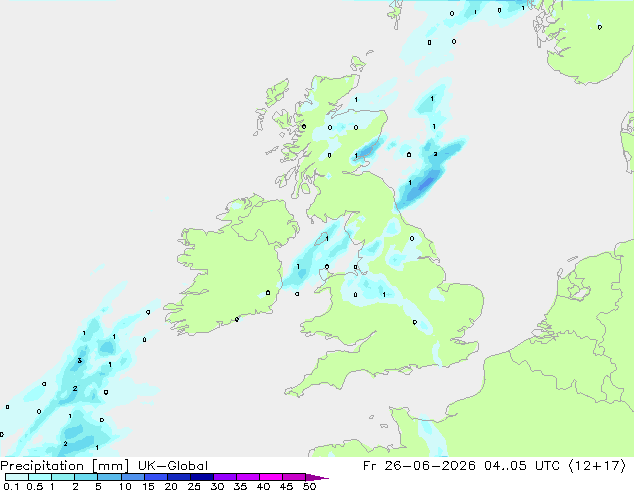
Task: Click the "04..05 UTC" time text
Action: pos(522,466)
